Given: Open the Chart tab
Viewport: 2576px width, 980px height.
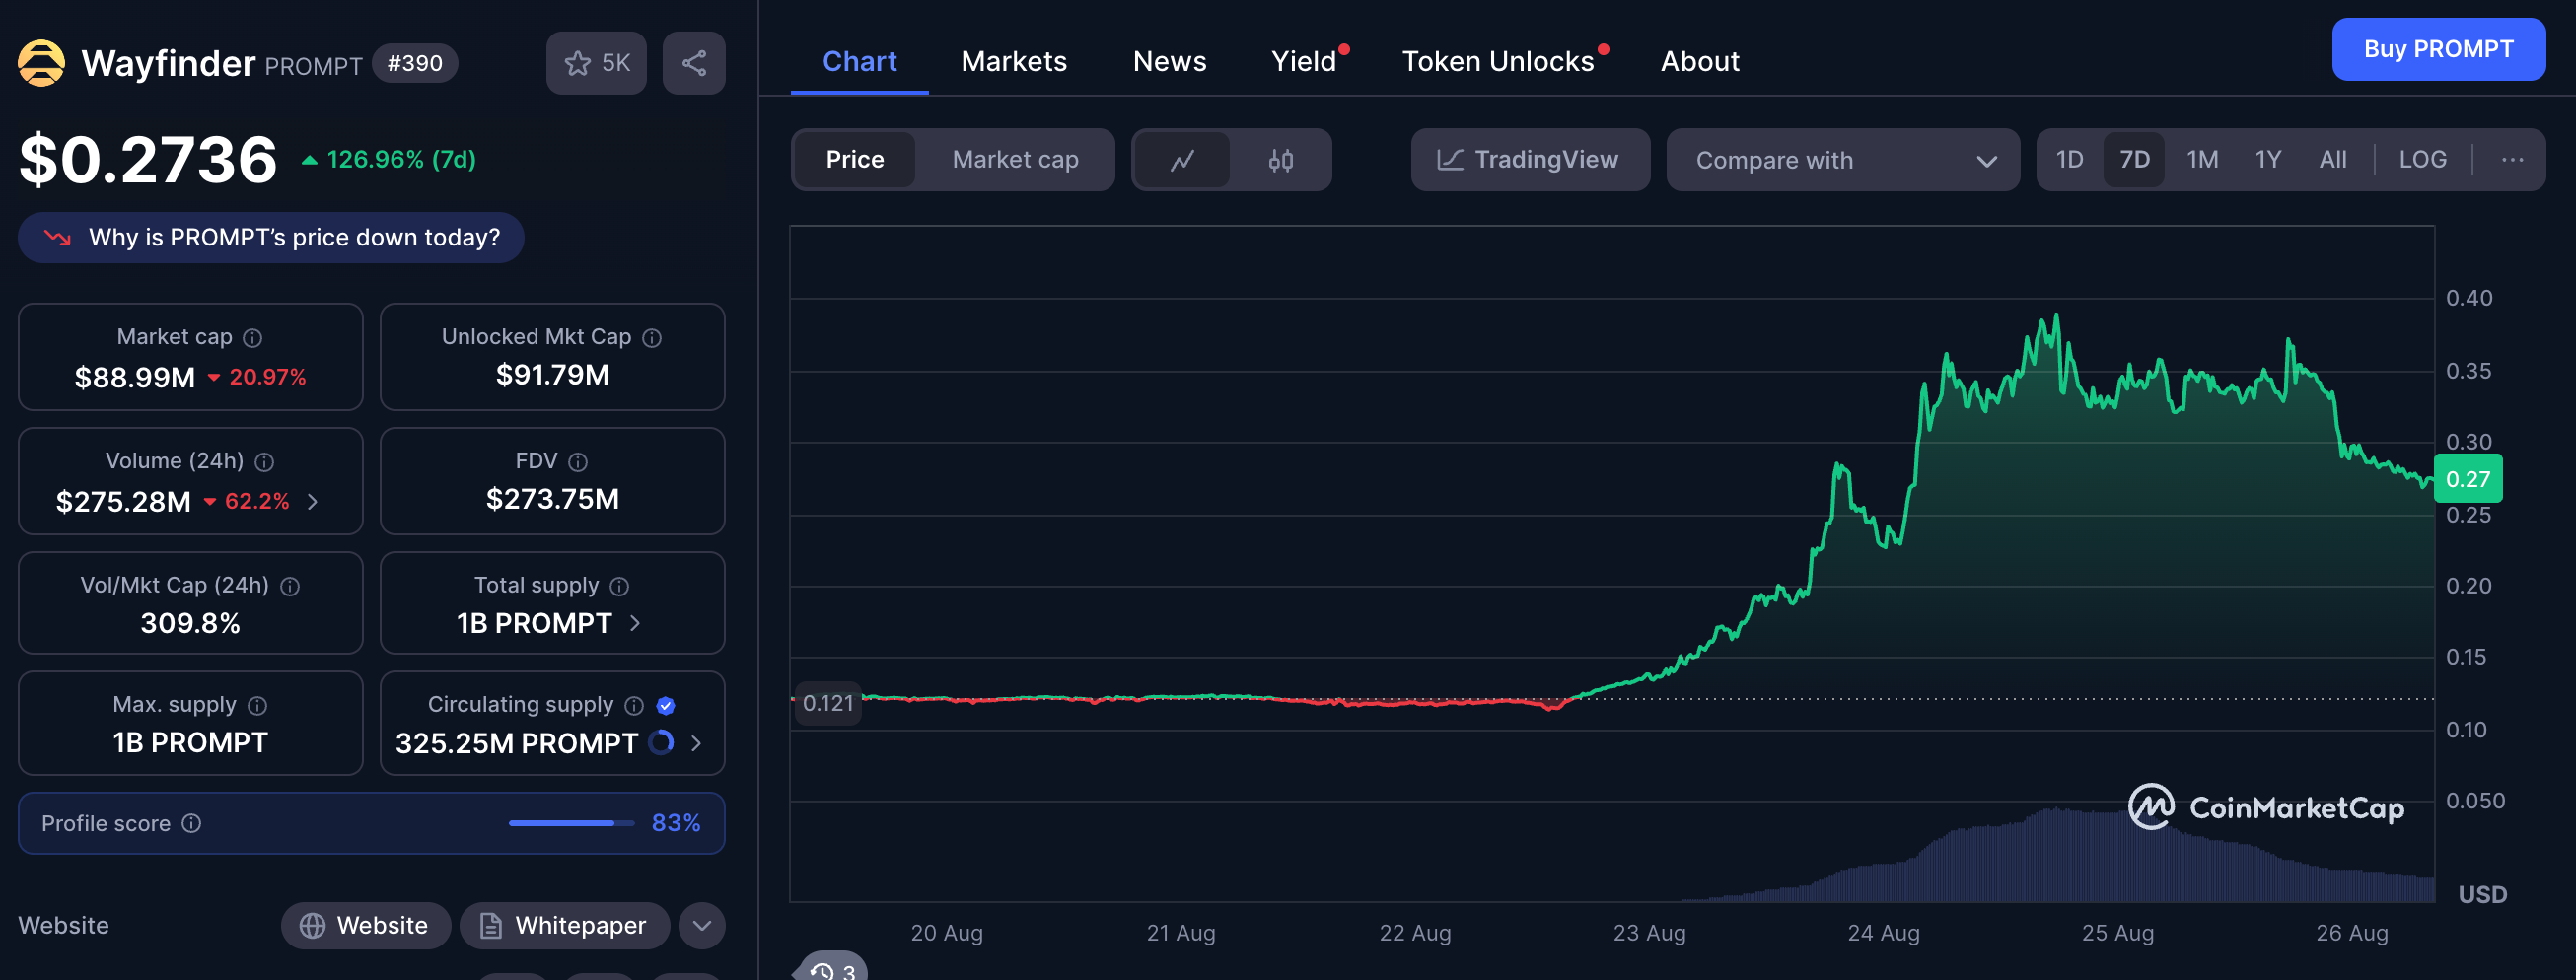Looking at the screenshot, I should tap(859, 62).
